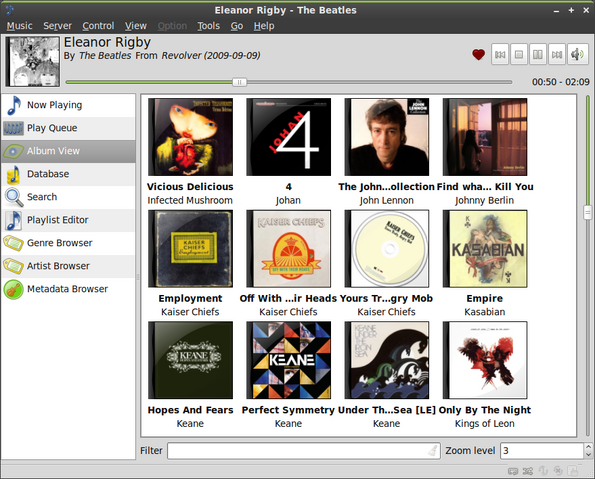This screenshot has height=479, width=595.
Task: Open the Now Playing view
Action: click(x=68, y=105)
